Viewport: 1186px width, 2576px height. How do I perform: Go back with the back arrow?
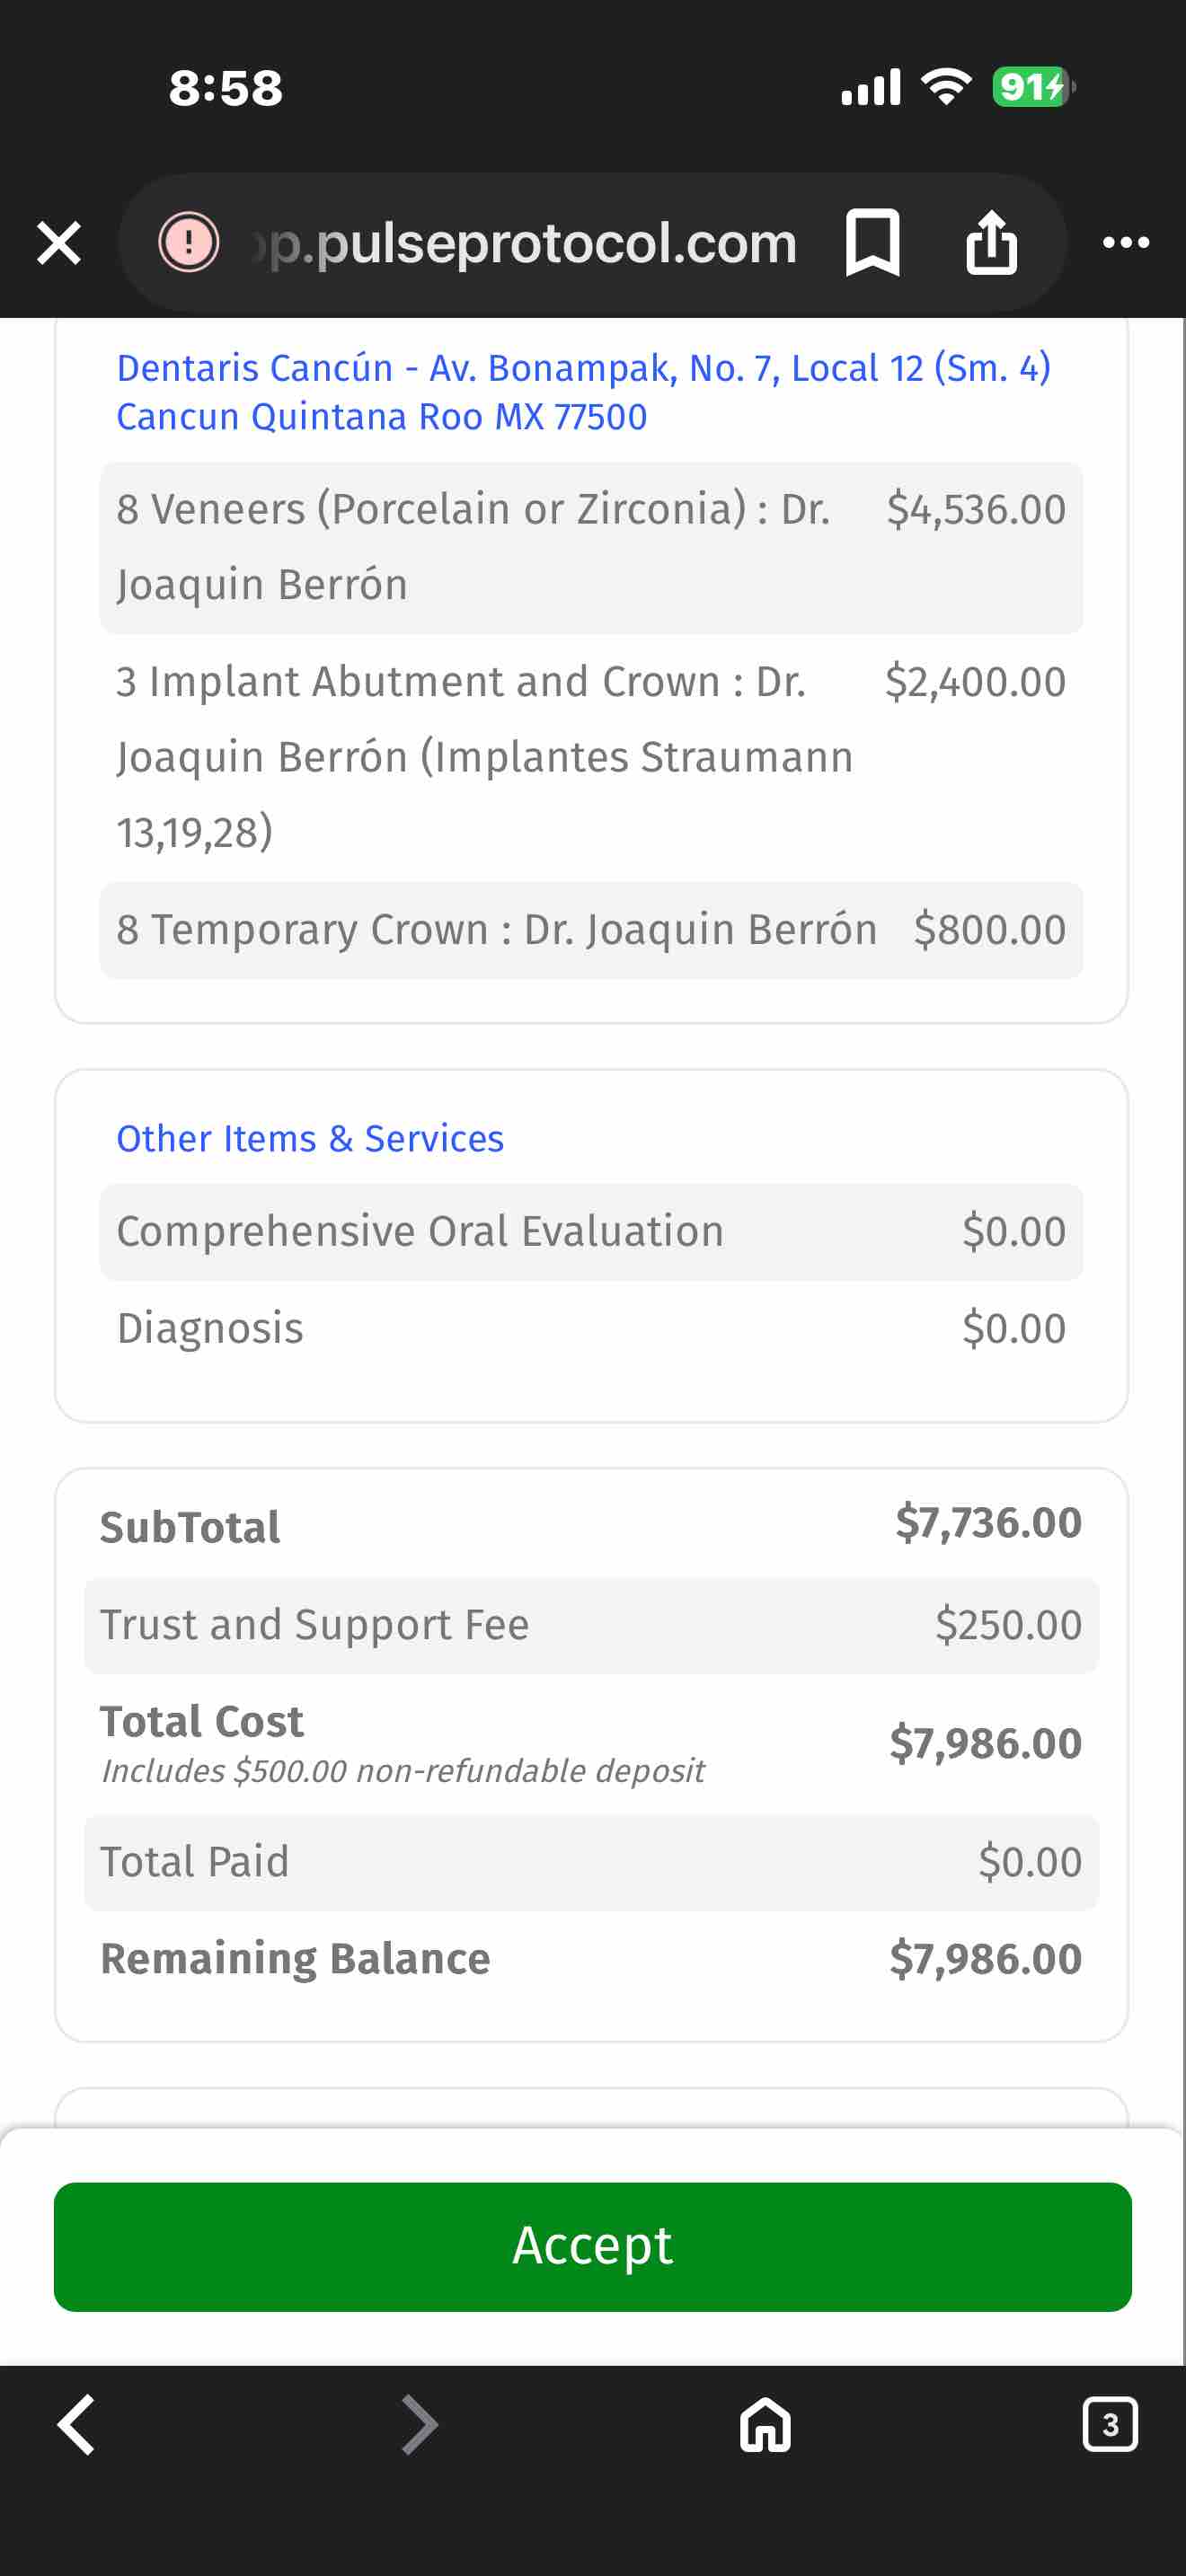pos(77,2424)
